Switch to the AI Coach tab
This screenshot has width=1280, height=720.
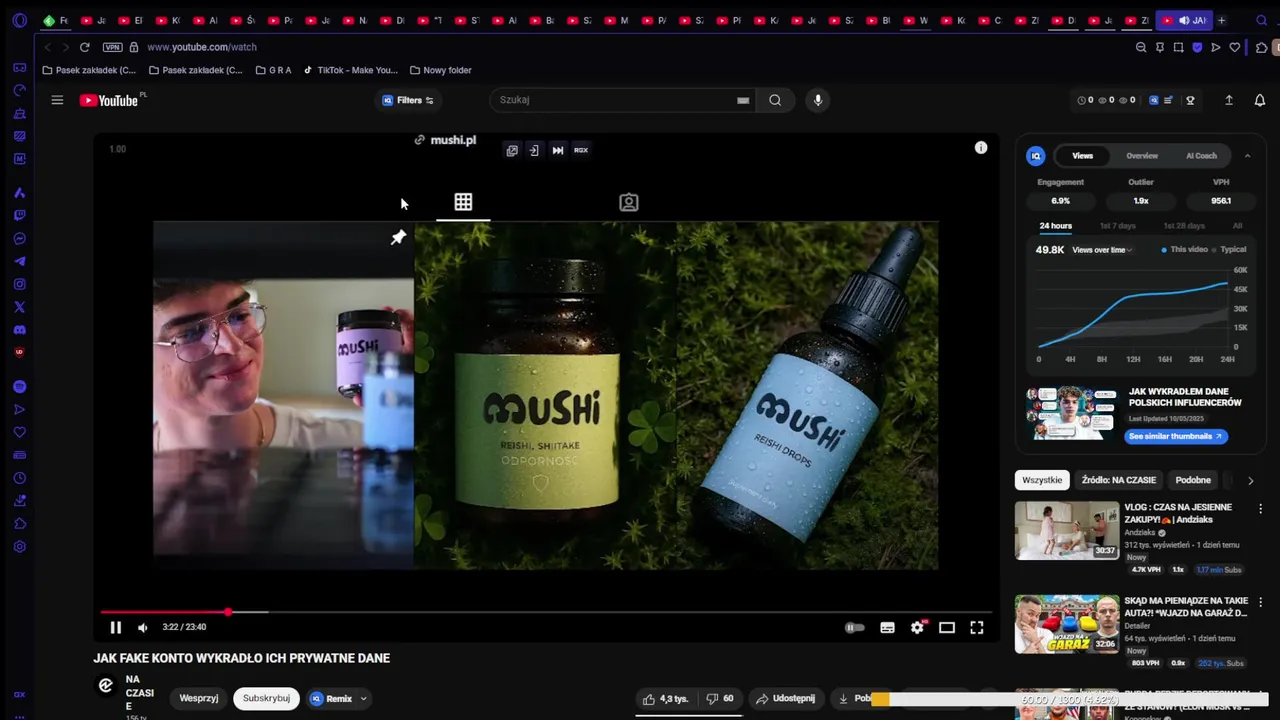1201,156
